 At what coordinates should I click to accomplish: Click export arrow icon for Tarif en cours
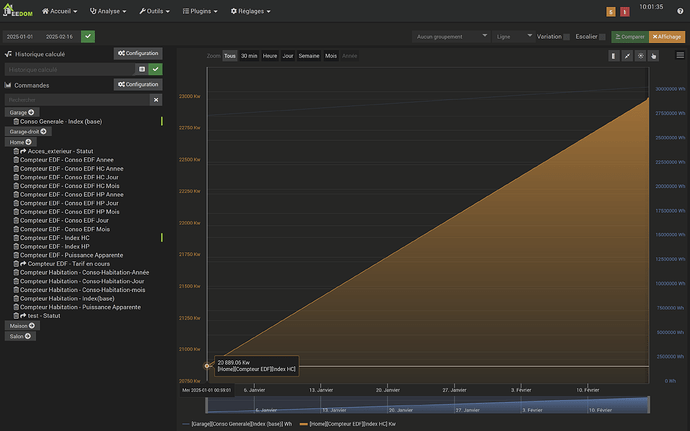coord(23,264)
